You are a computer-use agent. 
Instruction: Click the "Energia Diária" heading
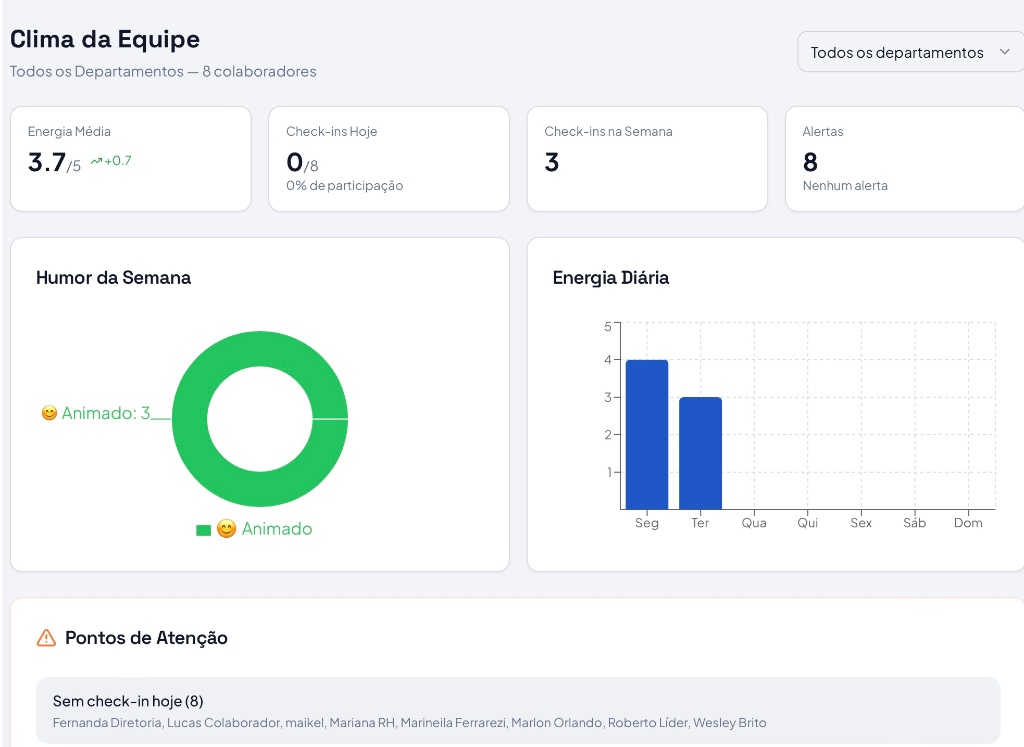611,278
